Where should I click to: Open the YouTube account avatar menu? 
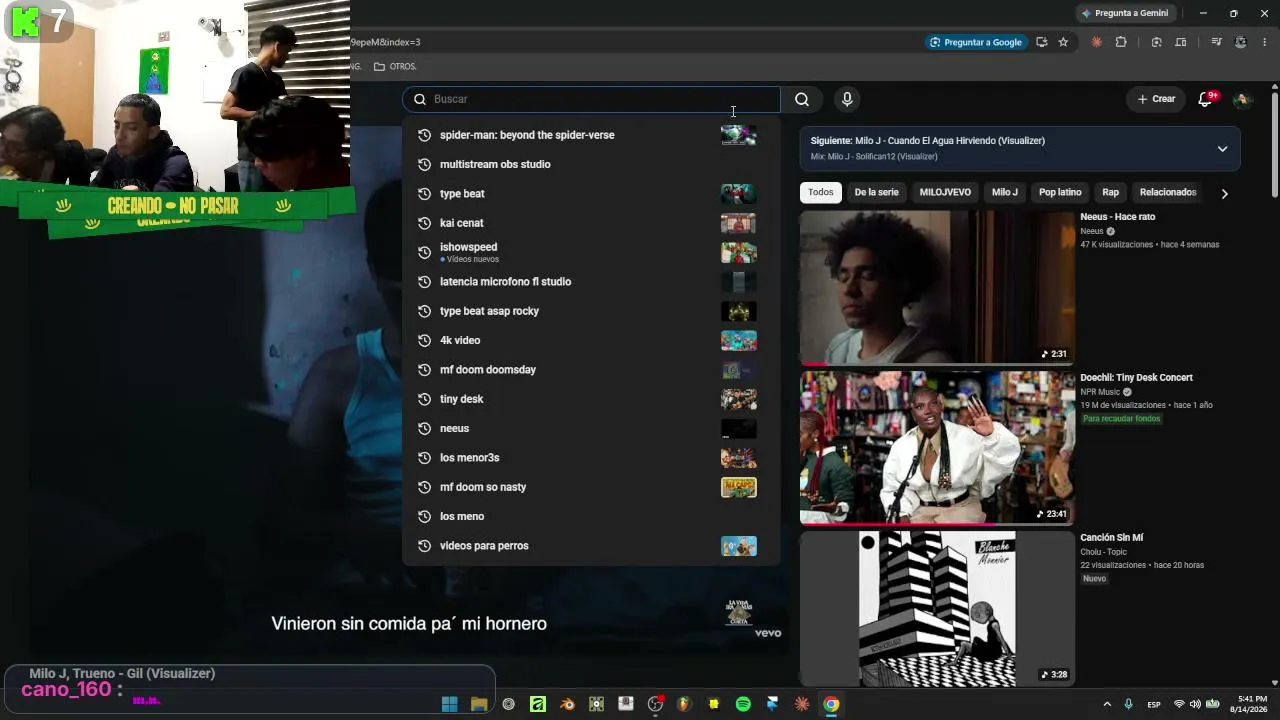1242,99
